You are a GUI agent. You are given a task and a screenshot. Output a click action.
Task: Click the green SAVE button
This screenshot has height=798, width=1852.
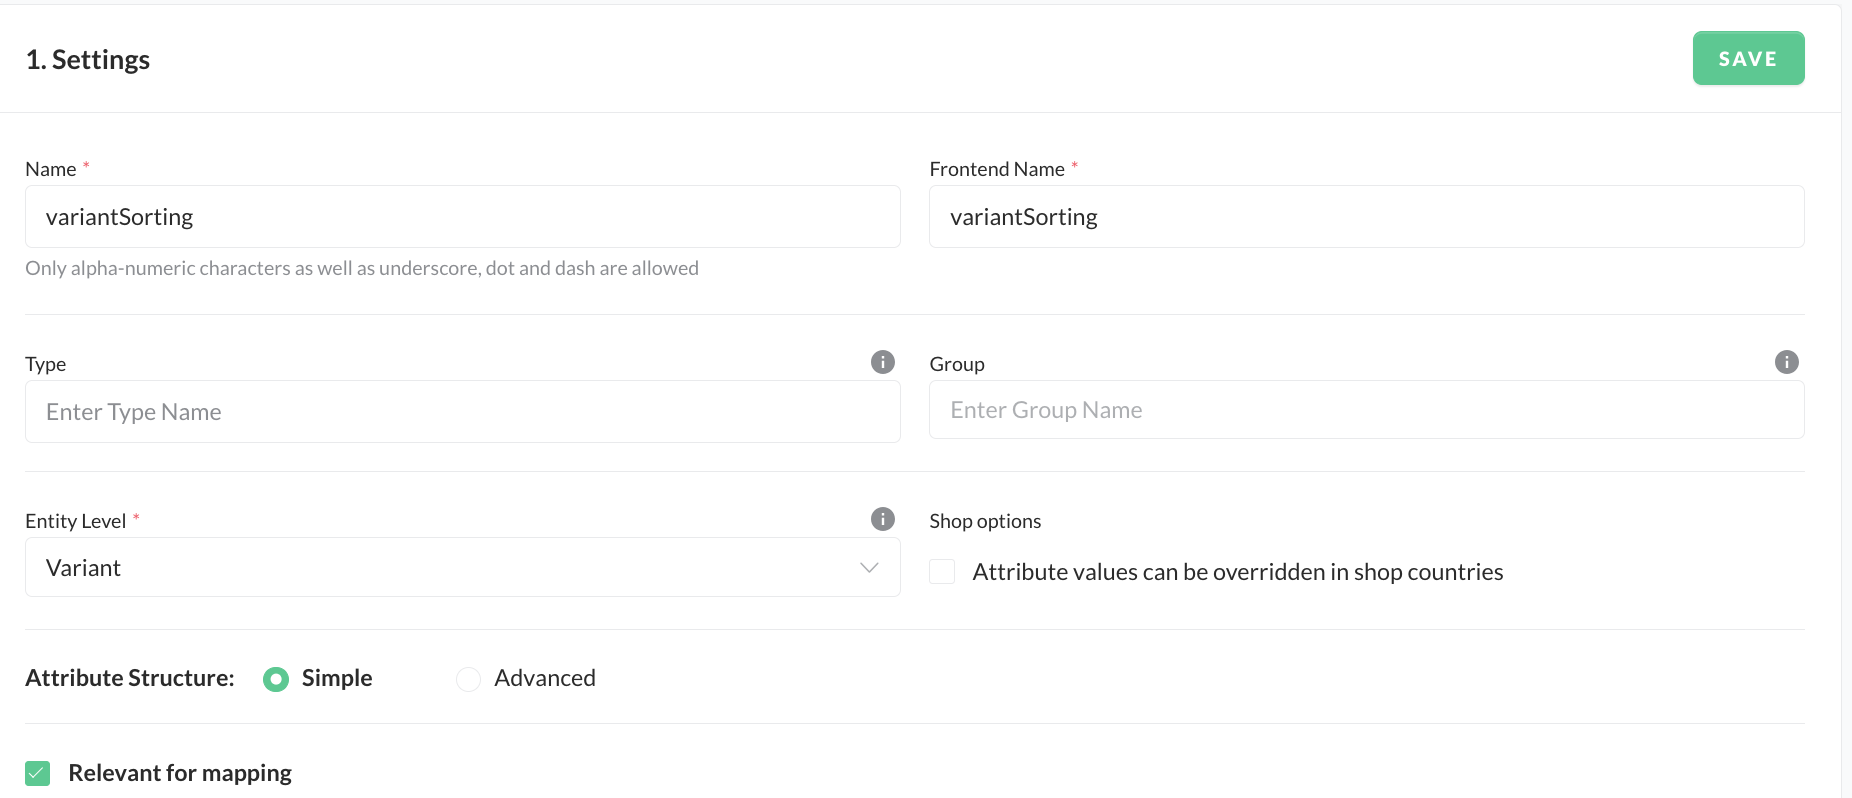(x=1747, y=58)
